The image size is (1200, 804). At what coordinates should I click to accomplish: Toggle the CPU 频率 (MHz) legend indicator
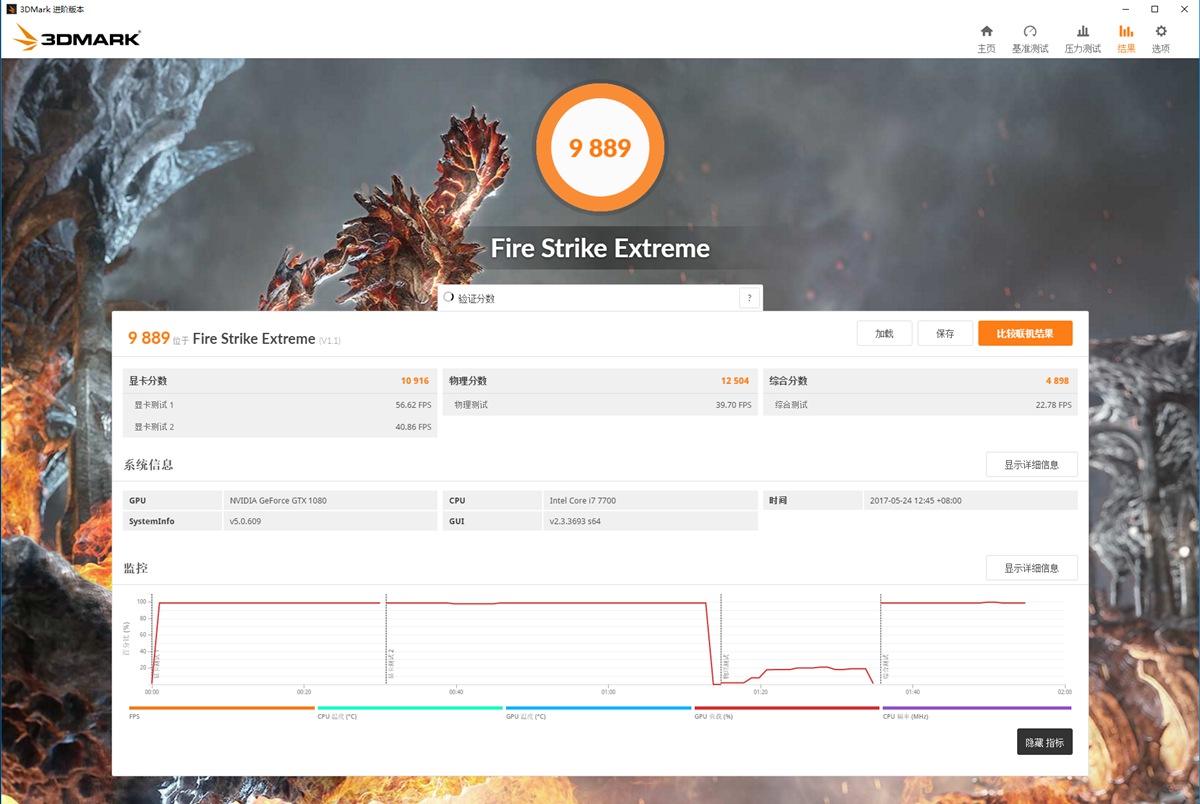pyautogui.click(x=976, y=708)
